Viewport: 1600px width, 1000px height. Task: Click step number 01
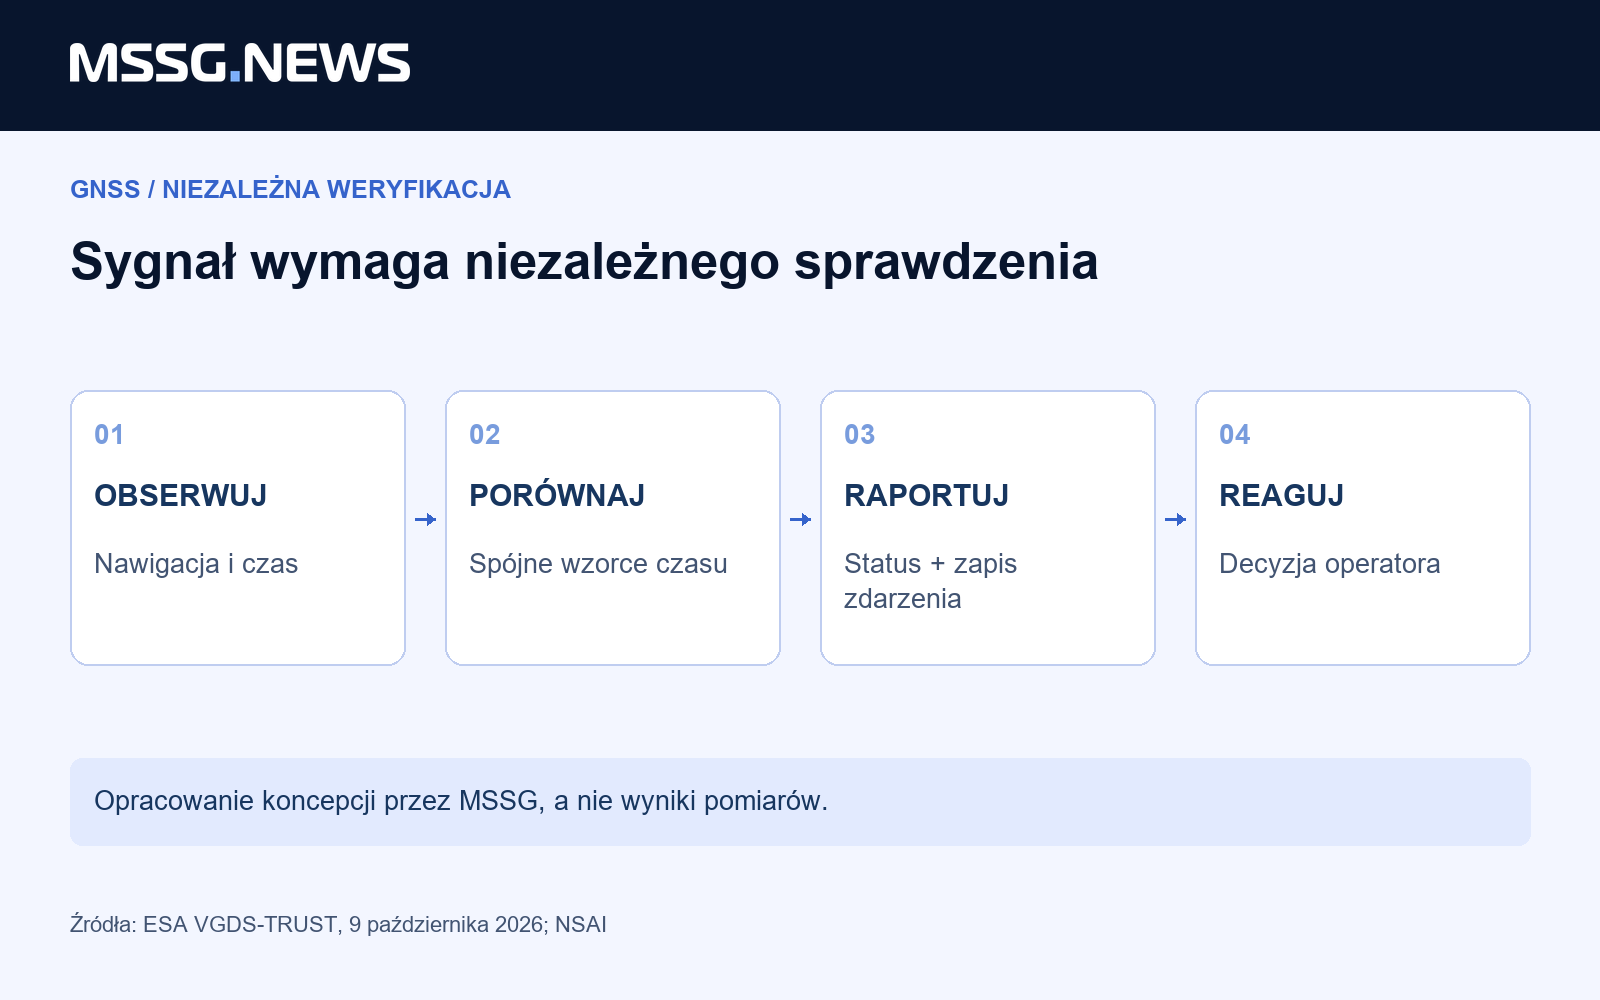109,435
